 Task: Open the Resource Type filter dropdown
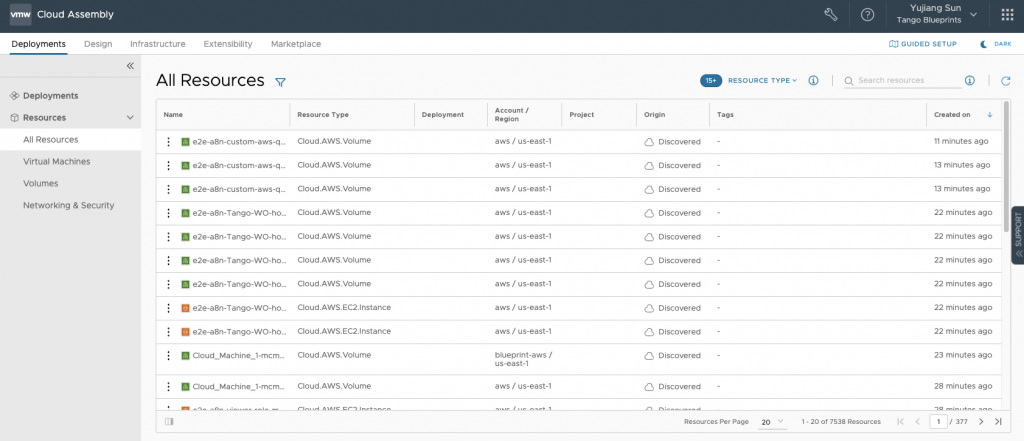(x=762, y=81)
